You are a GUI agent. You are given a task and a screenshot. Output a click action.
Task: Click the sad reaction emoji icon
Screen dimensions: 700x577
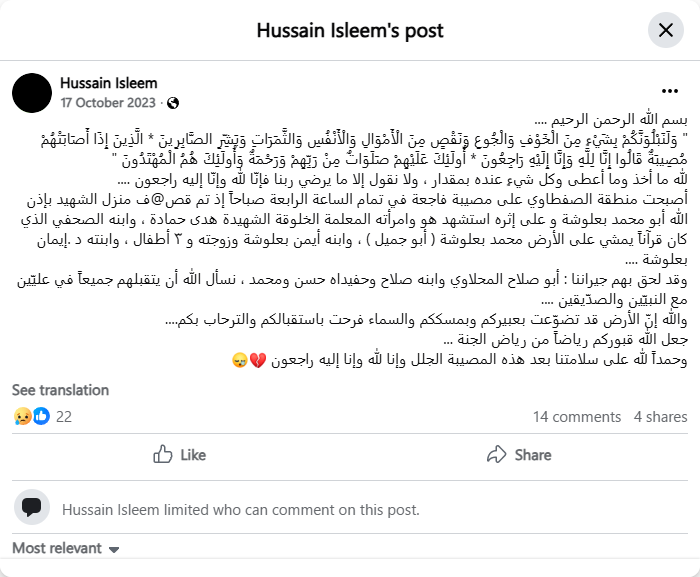coord(21,416)
